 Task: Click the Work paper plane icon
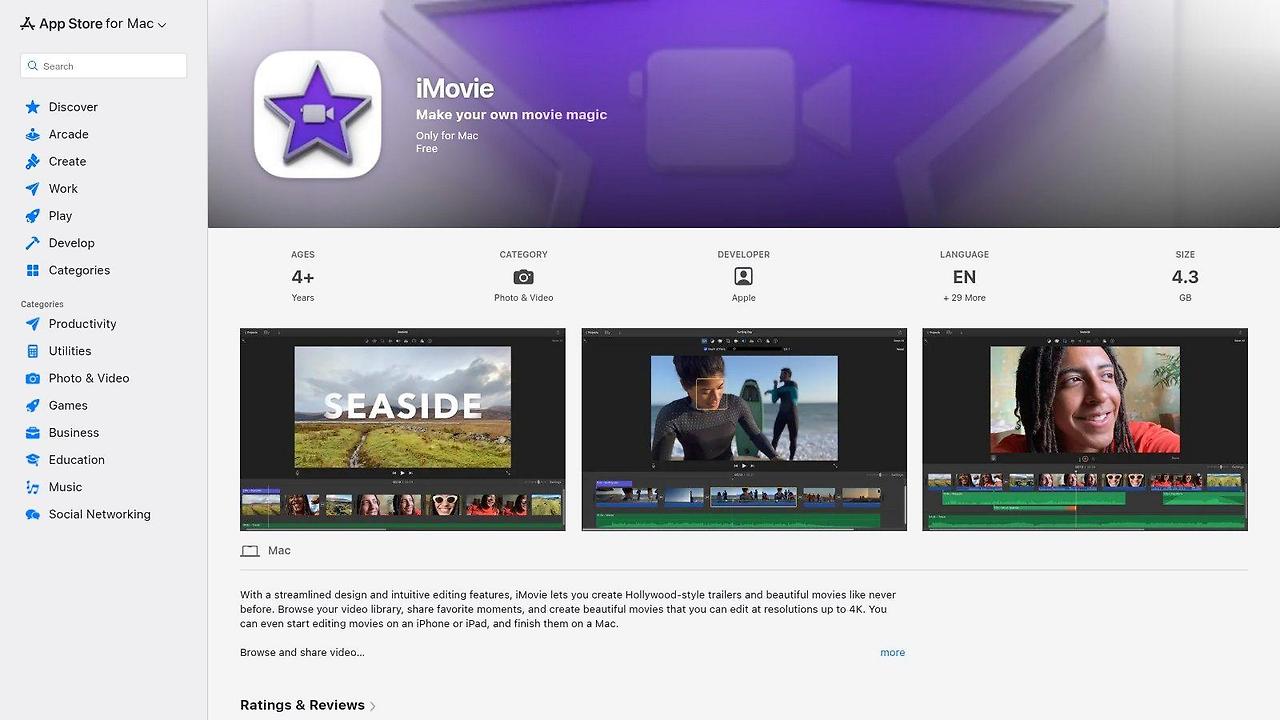(x=33, y=188)
